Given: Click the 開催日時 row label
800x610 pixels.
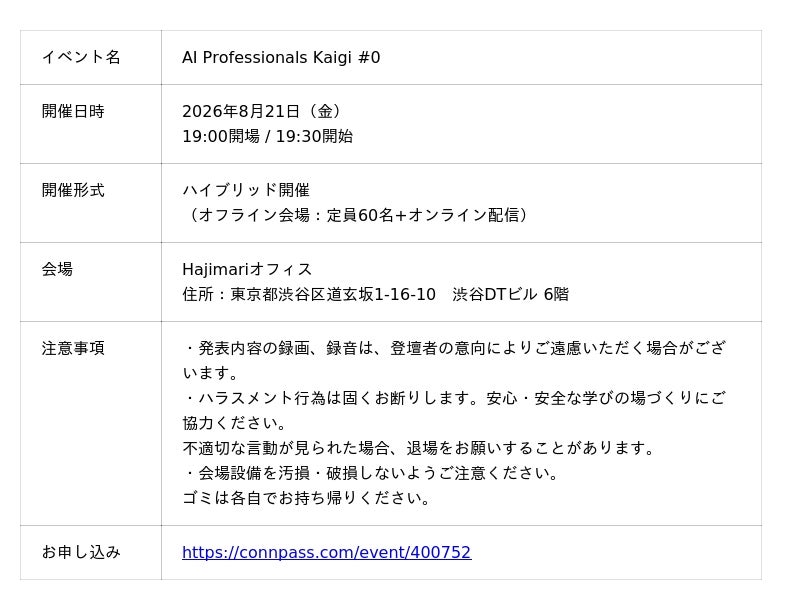Looking at the screenshot, I should click(73, 111).
